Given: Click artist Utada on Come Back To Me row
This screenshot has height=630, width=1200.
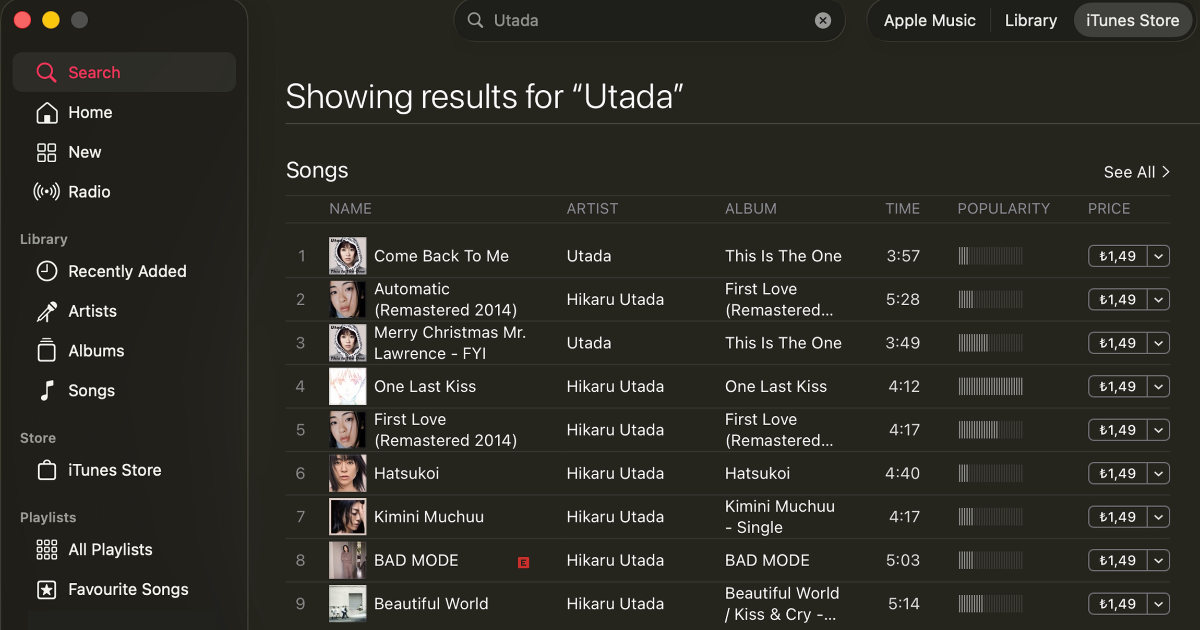Looking at the screenshot, I should point(589,256).
